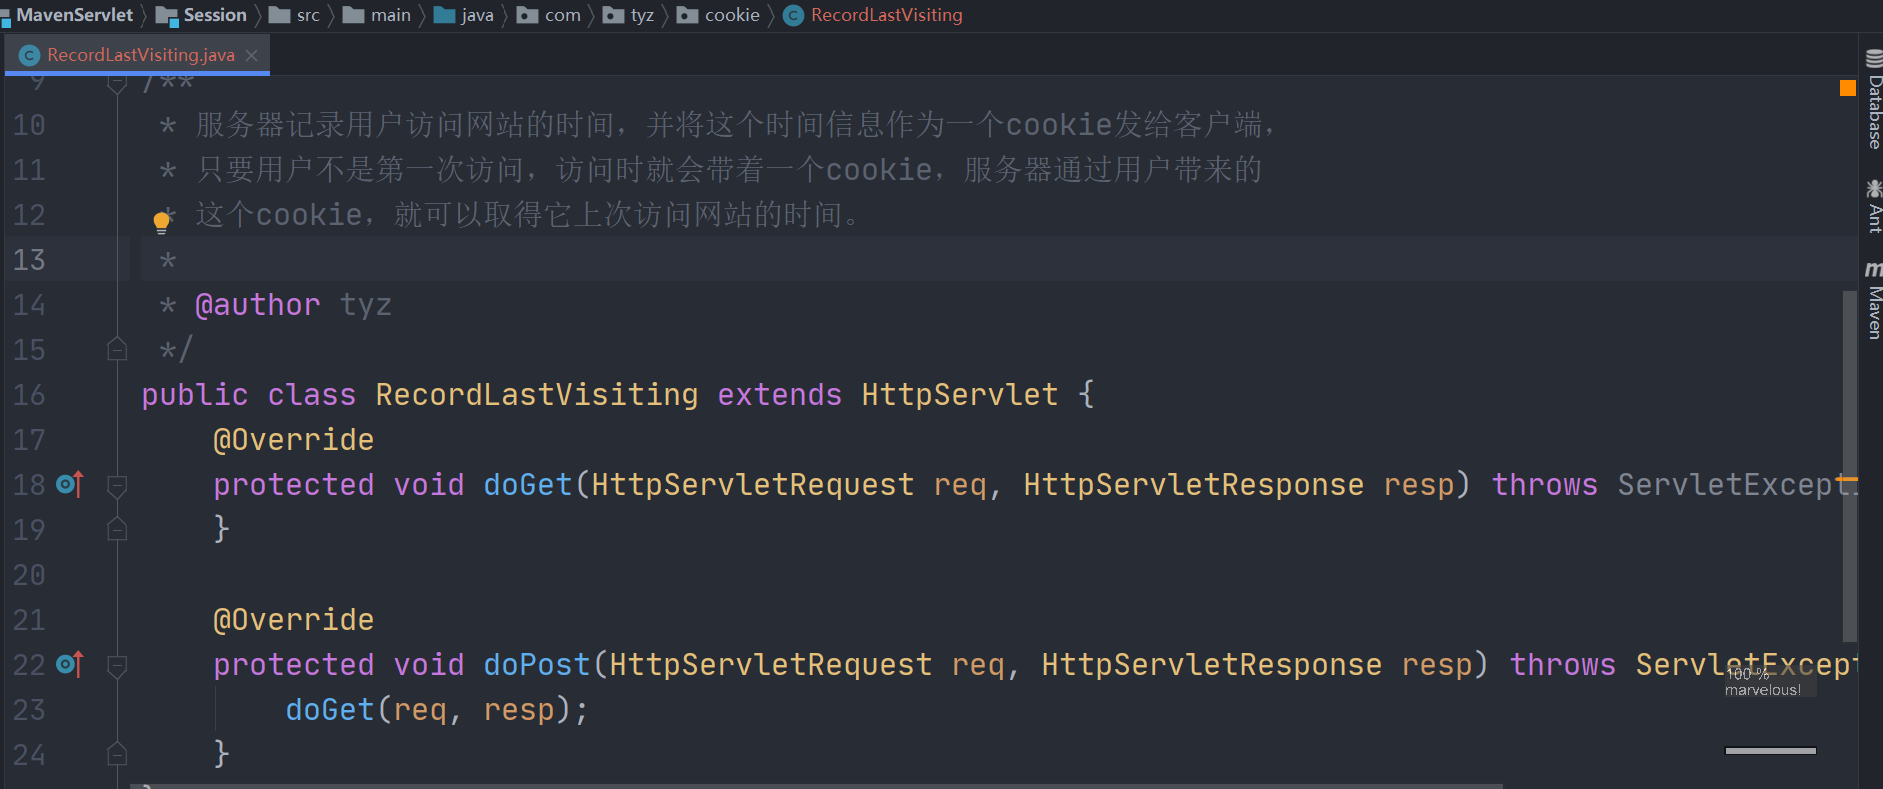This screenshot has height=789, width=1883.
Task: Click the doPost override gutter icon on line 22
Action: pos(70,664)
